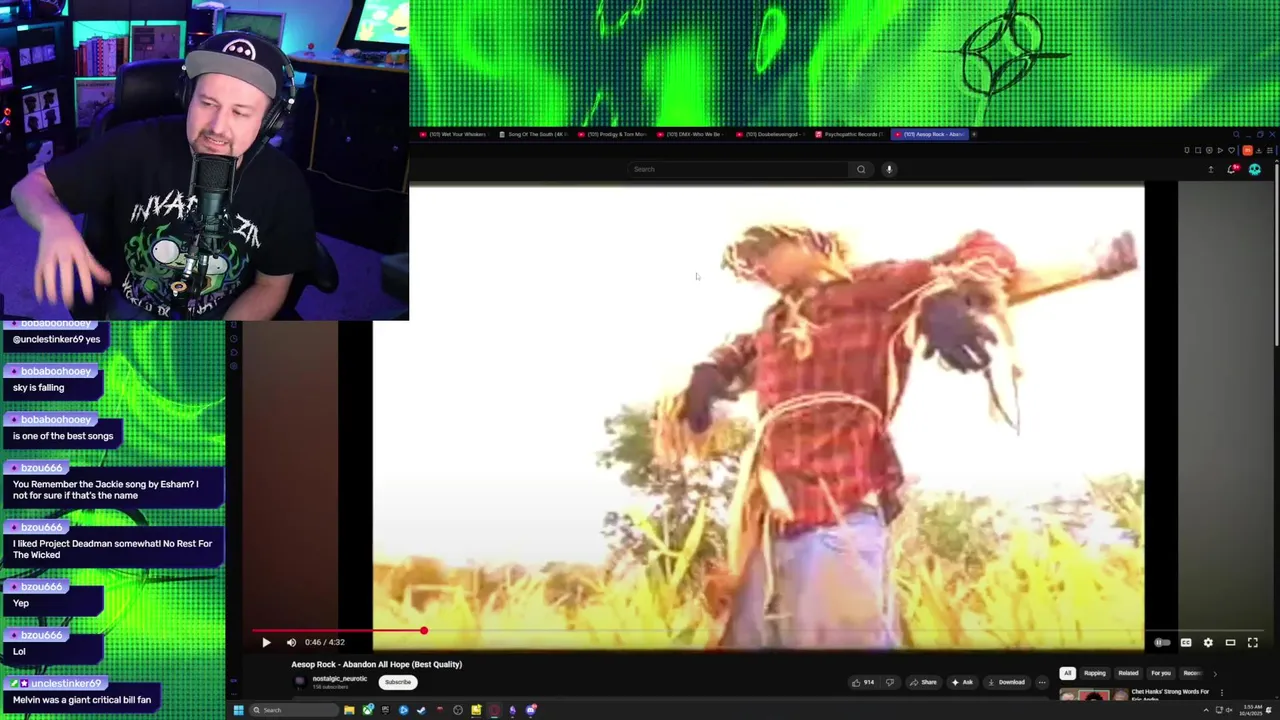
Task: Select the Rapping filter chip
Action: click(x=1095, y=673)
